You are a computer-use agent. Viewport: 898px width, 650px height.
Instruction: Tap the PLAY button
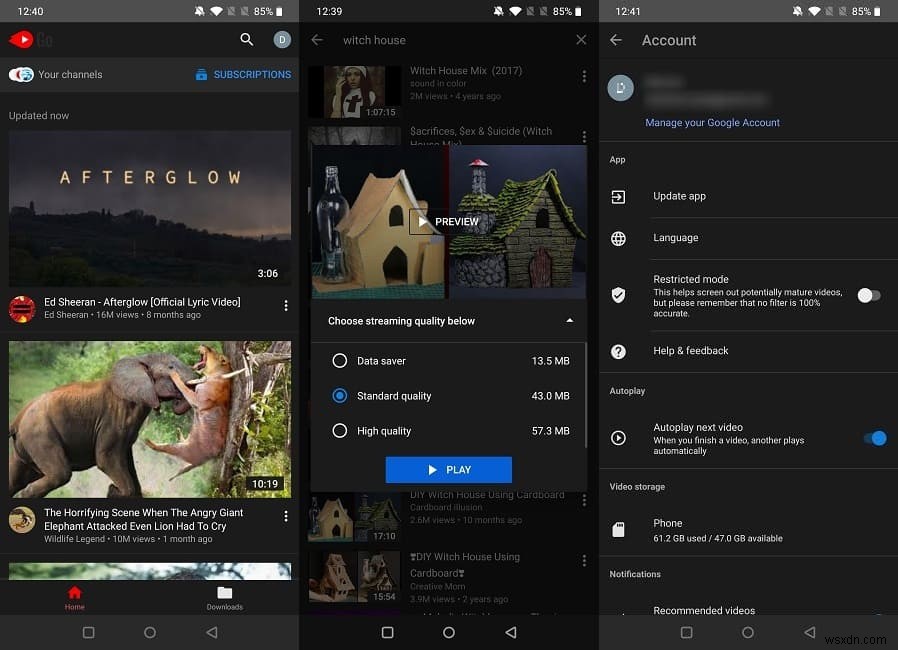pos(448,469)
